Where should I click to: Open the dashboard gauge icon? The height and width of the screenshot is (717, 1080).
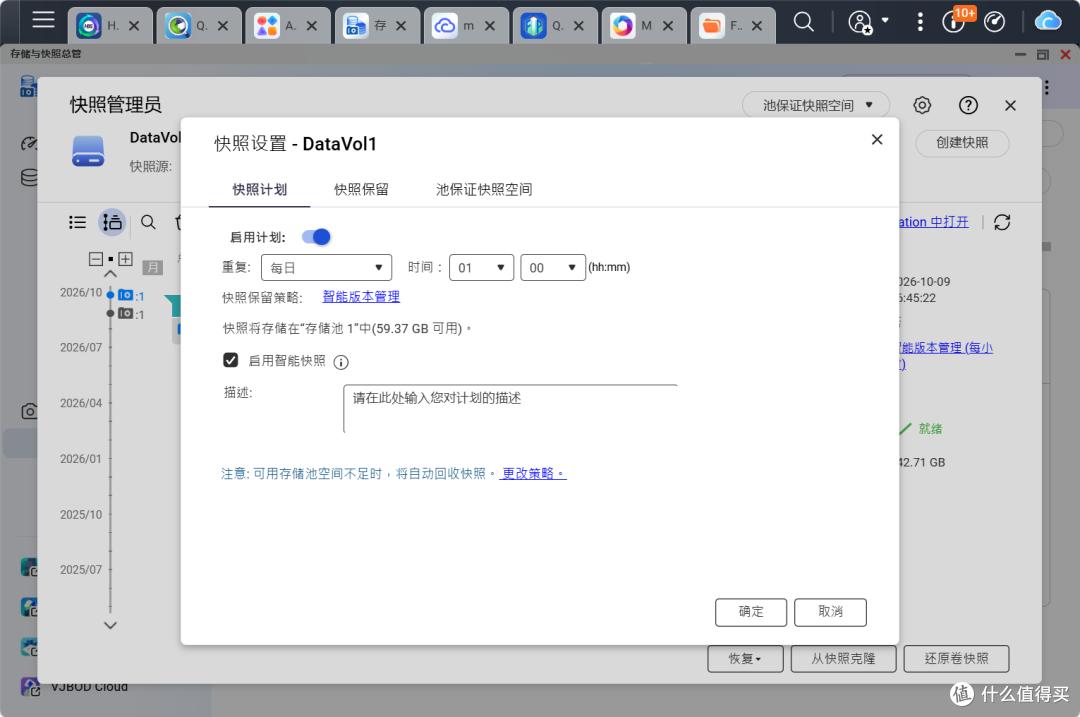click(x=994, y=22)
